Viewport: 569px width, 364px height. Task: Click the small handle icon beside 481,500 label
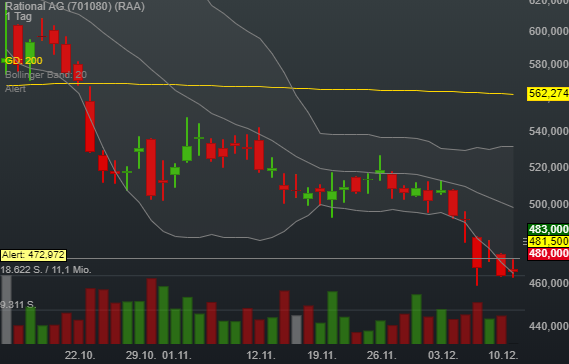tap(524, 241)
